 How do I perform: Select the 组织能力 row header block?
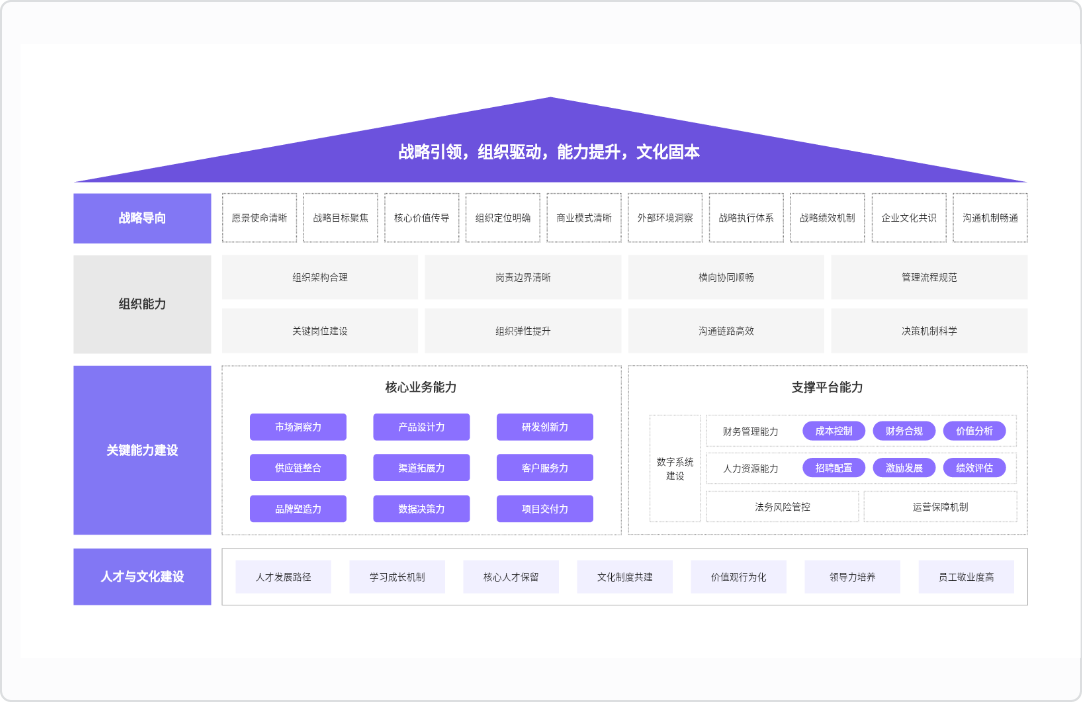pos(142,304)
